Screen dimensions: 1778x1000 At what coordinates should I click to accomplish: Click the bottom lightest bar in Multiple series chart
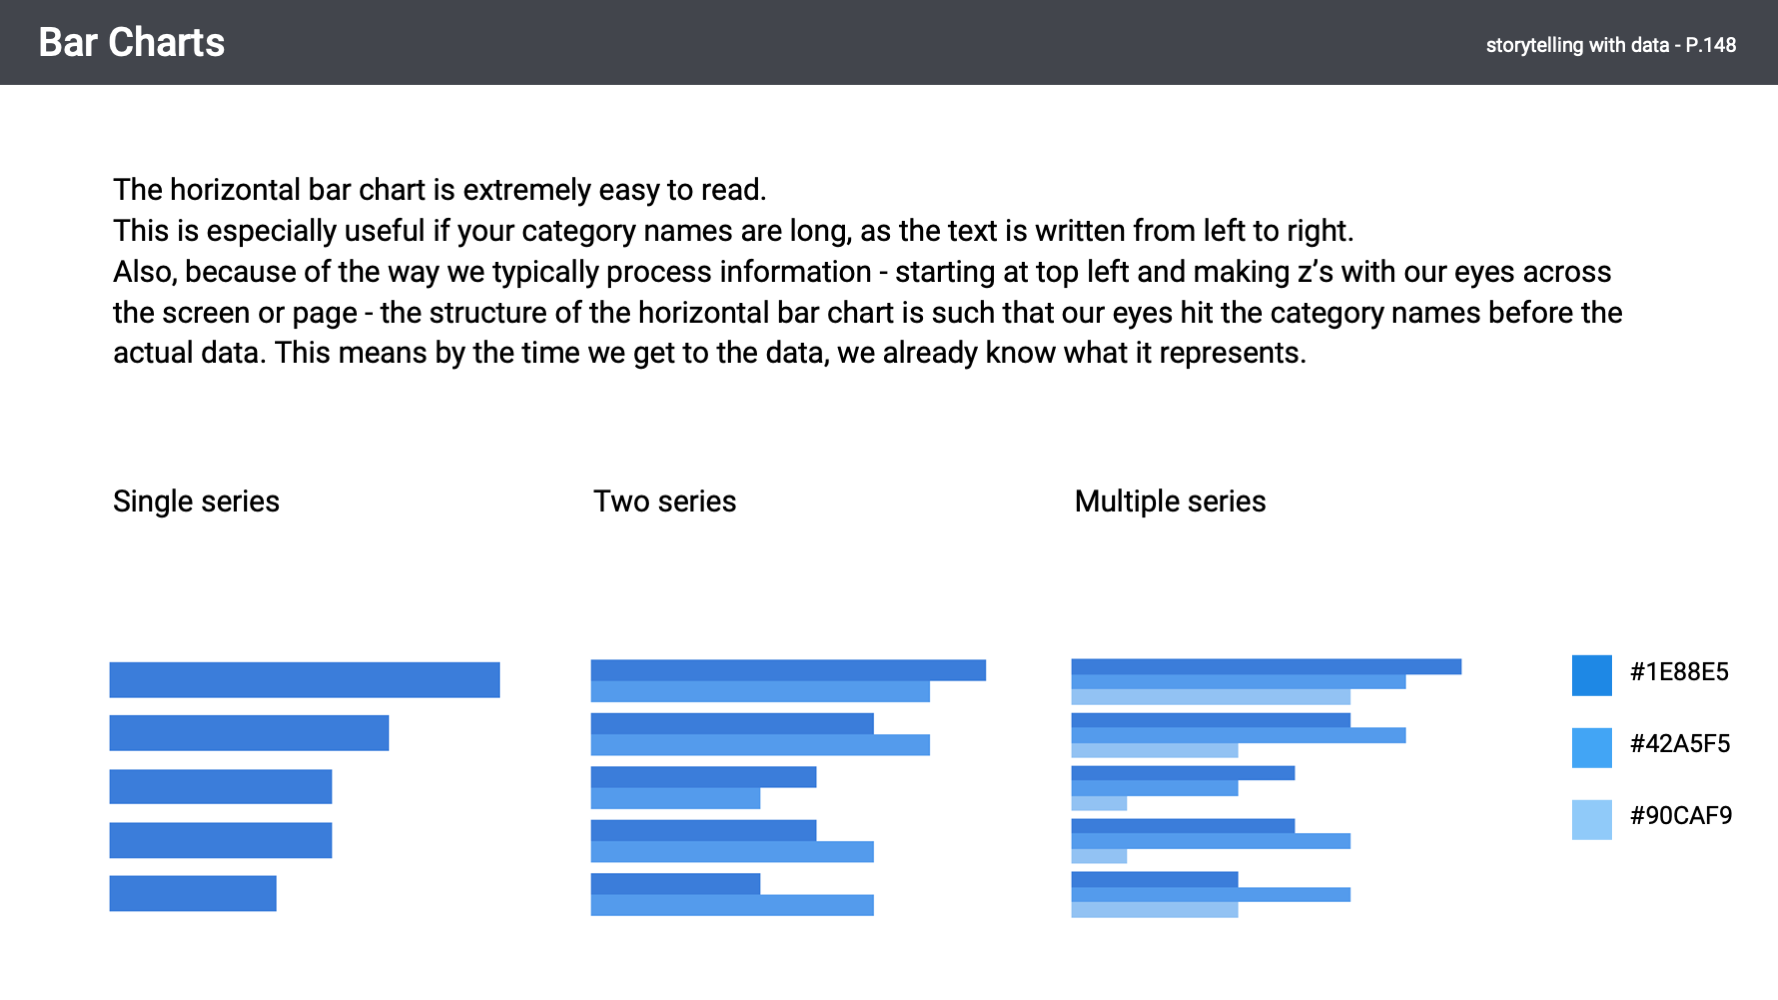pyautogui.click(x=1154, y=910)
